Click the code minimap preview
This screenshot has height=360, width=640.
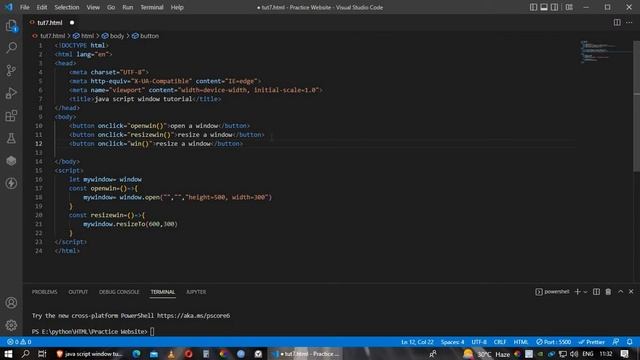(x=605, y=52)
